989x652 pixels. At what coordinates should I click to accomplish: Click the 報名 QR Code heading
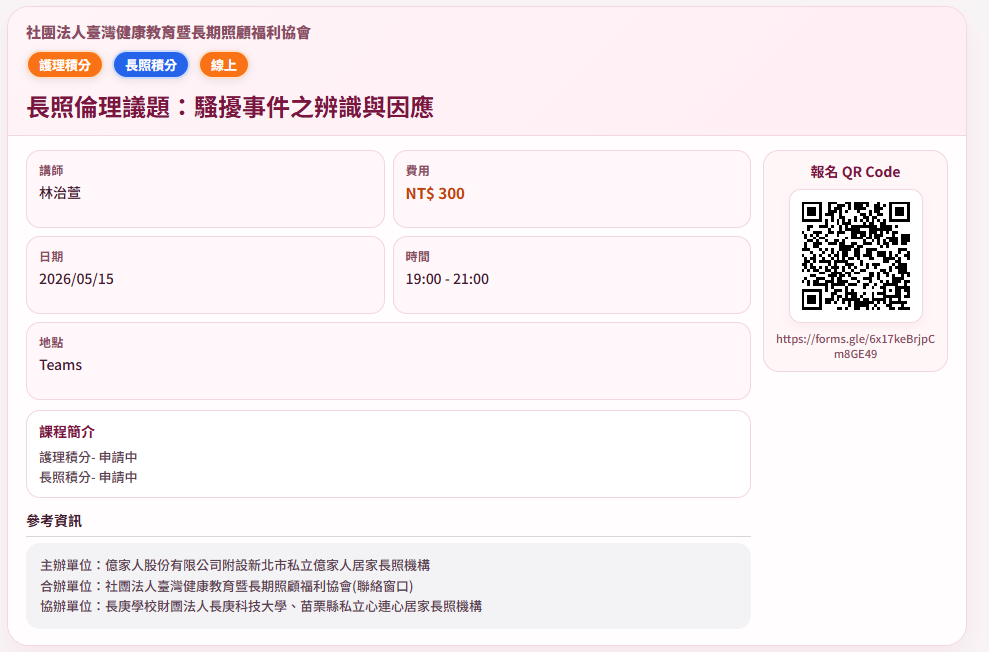[x=855, y=172]
